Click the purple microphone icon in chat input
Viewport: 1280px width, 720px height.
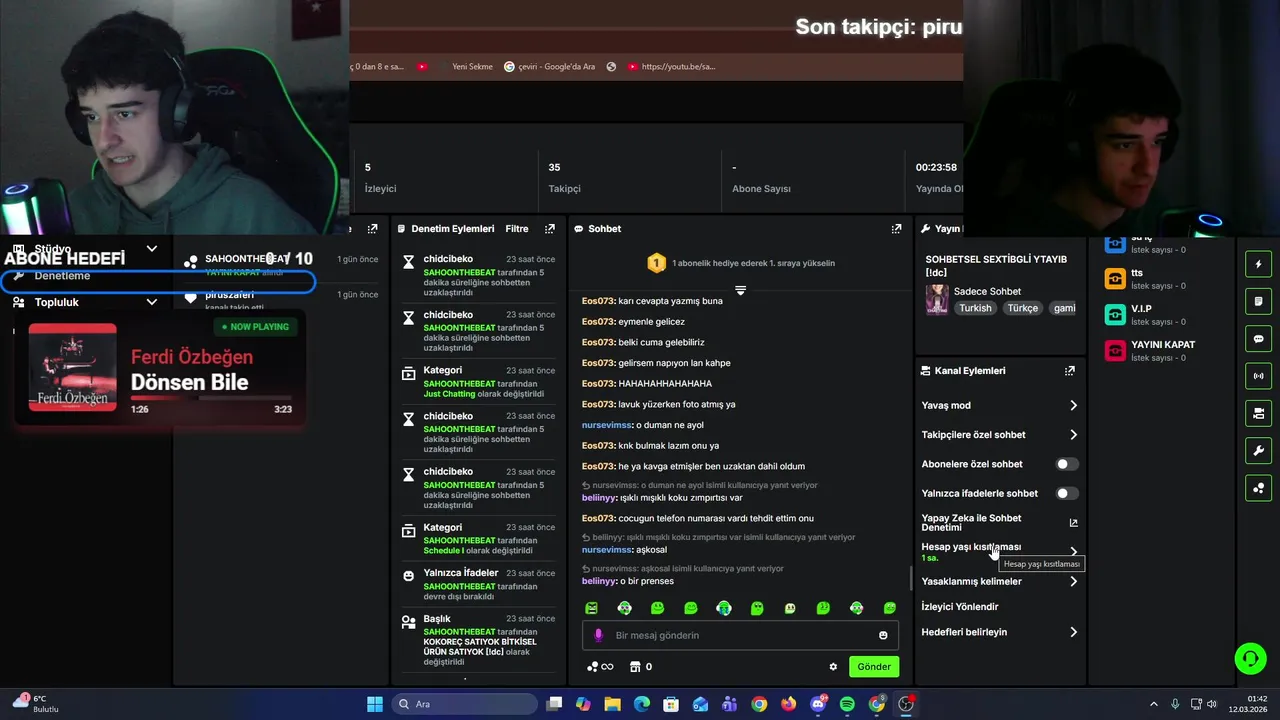pos(599,635)
